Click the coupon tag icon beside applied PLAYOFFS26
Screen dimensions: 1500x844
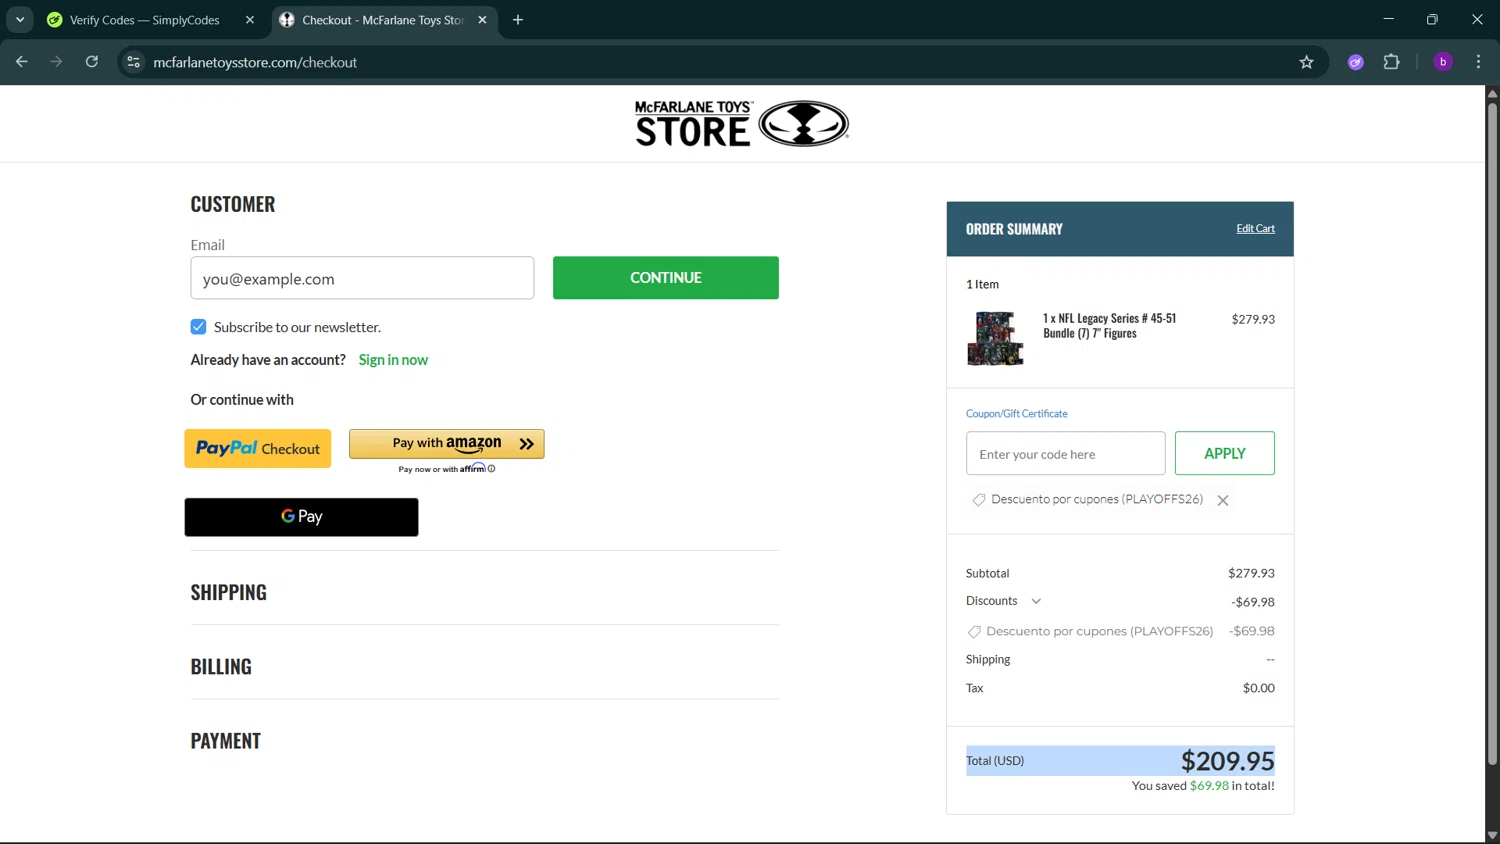[979, 500]
